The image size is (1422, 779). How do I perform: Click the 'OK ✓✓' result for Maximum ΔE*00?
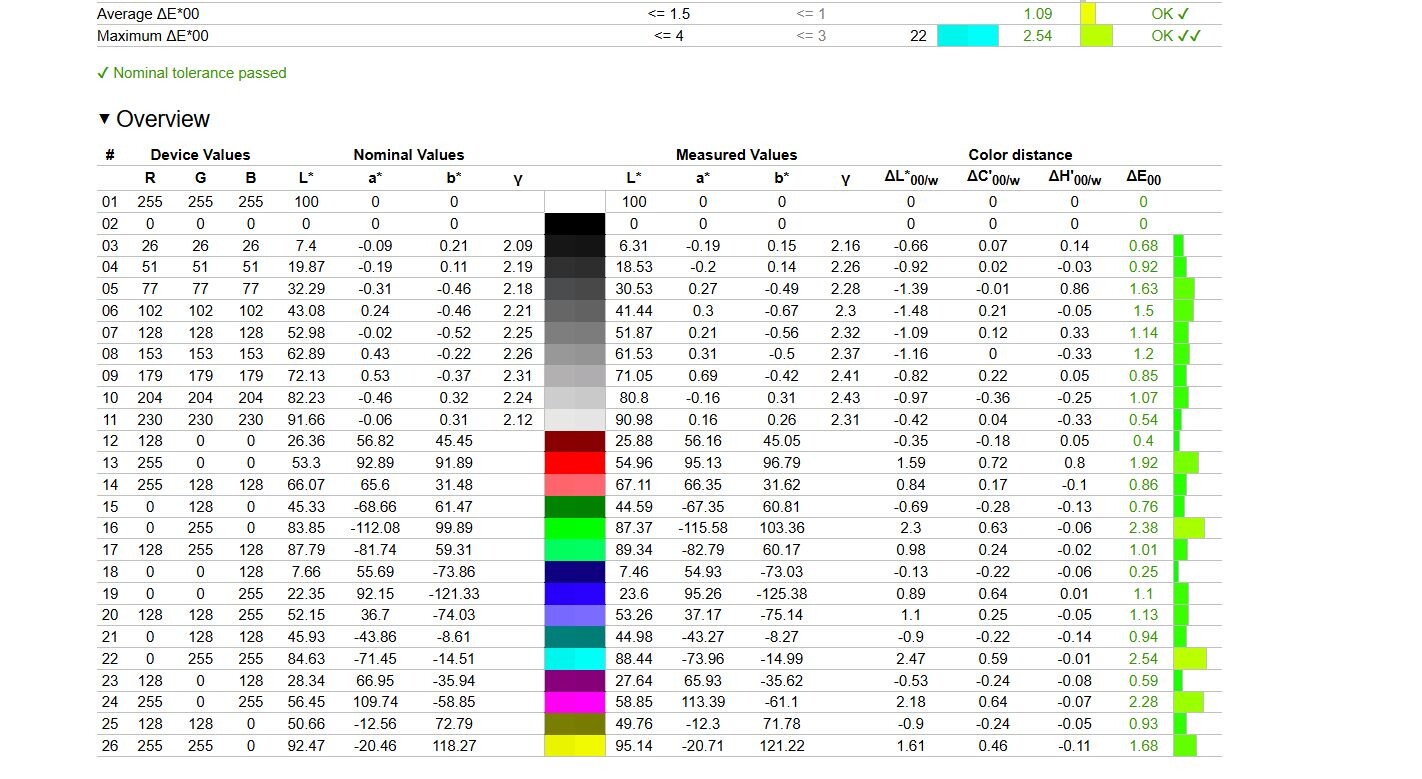click(x=1176, y=36)
